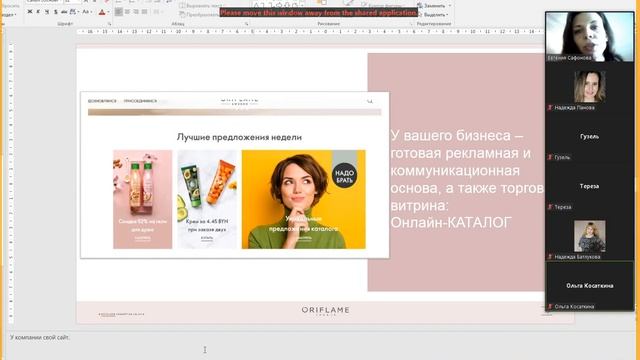
Task: Apply the red font color A
Action: [102, 12]
